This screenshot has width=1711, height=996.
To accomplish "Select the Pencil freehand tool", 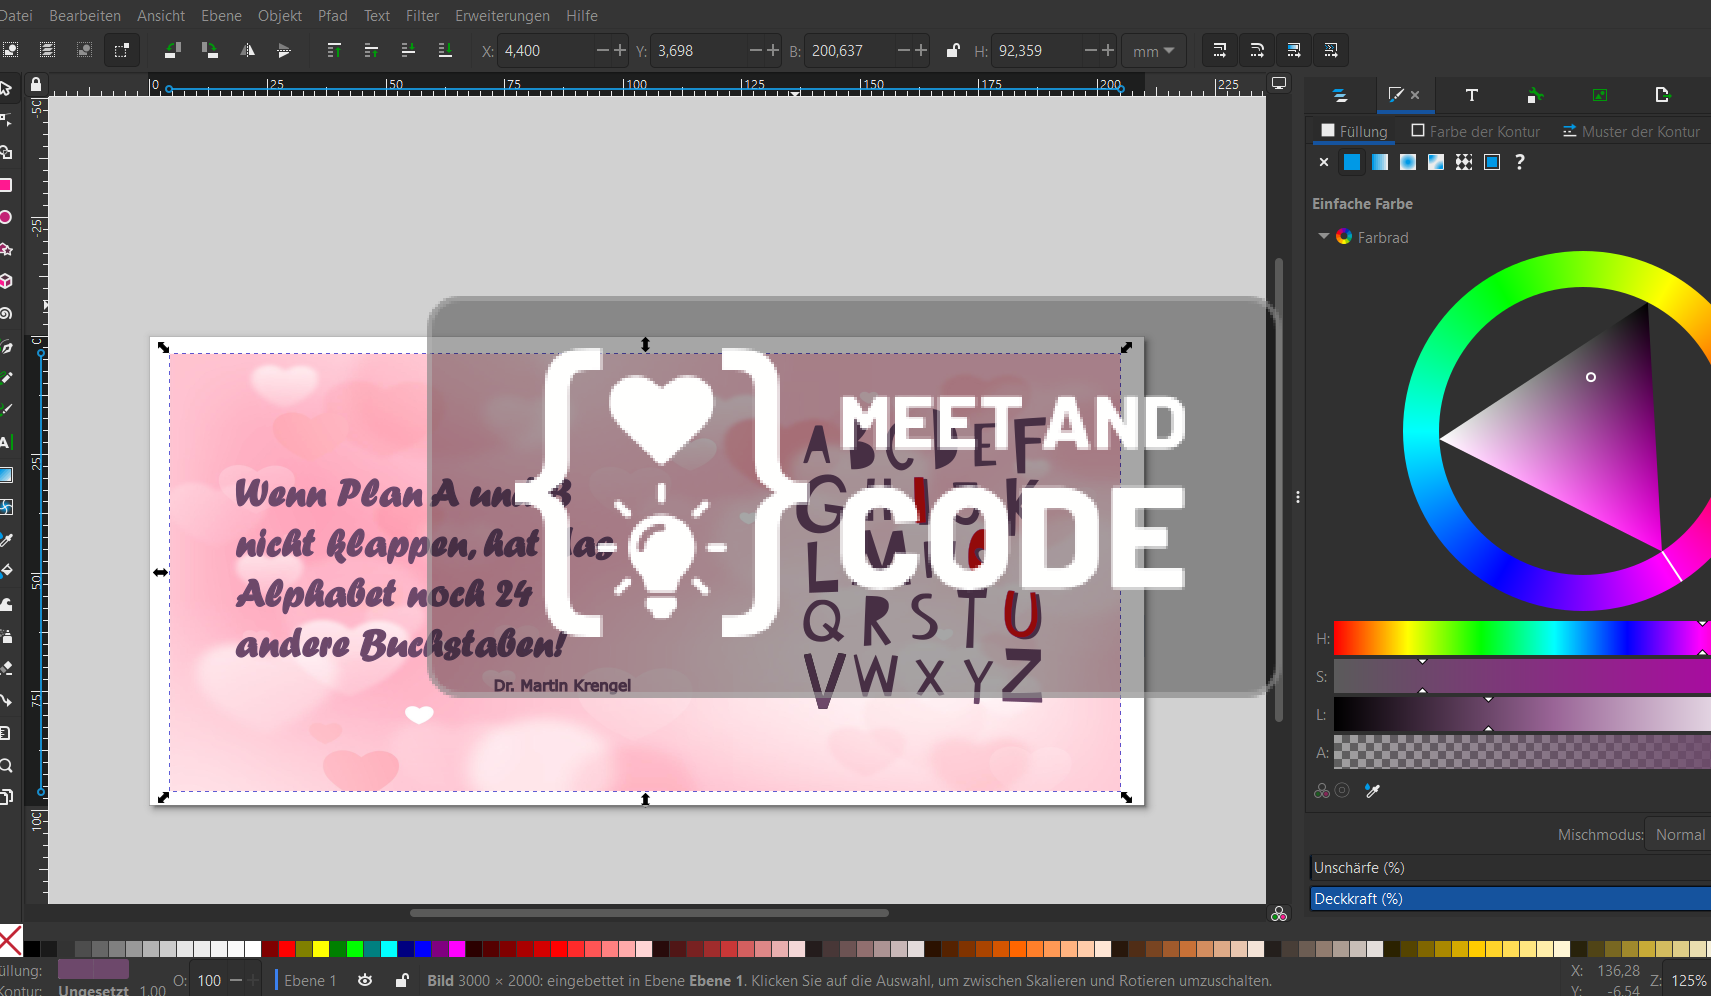I will coord(5,378).
